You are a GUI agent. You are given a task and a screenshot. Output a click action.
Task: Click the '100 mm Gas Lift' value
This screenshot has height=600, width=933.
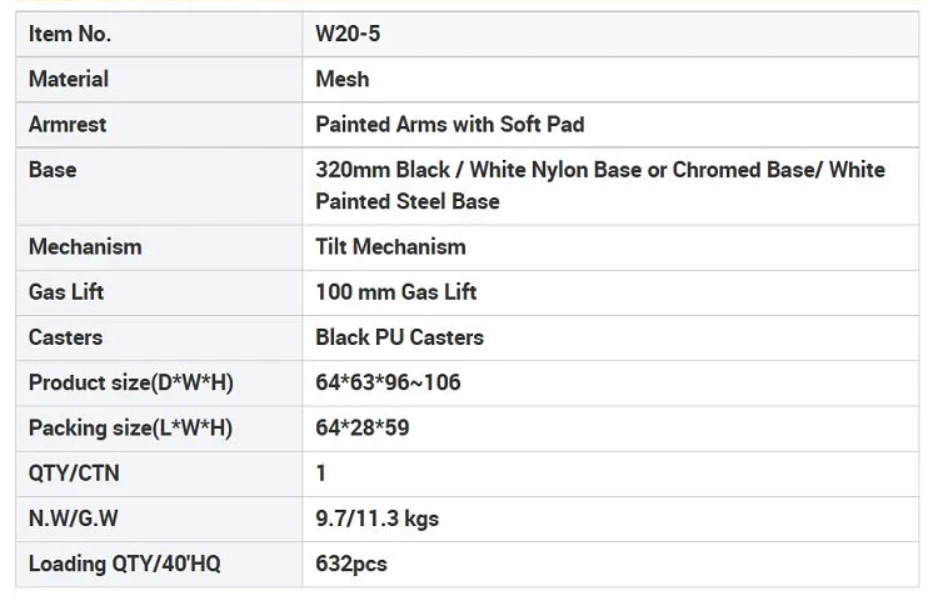pos(396,292)
